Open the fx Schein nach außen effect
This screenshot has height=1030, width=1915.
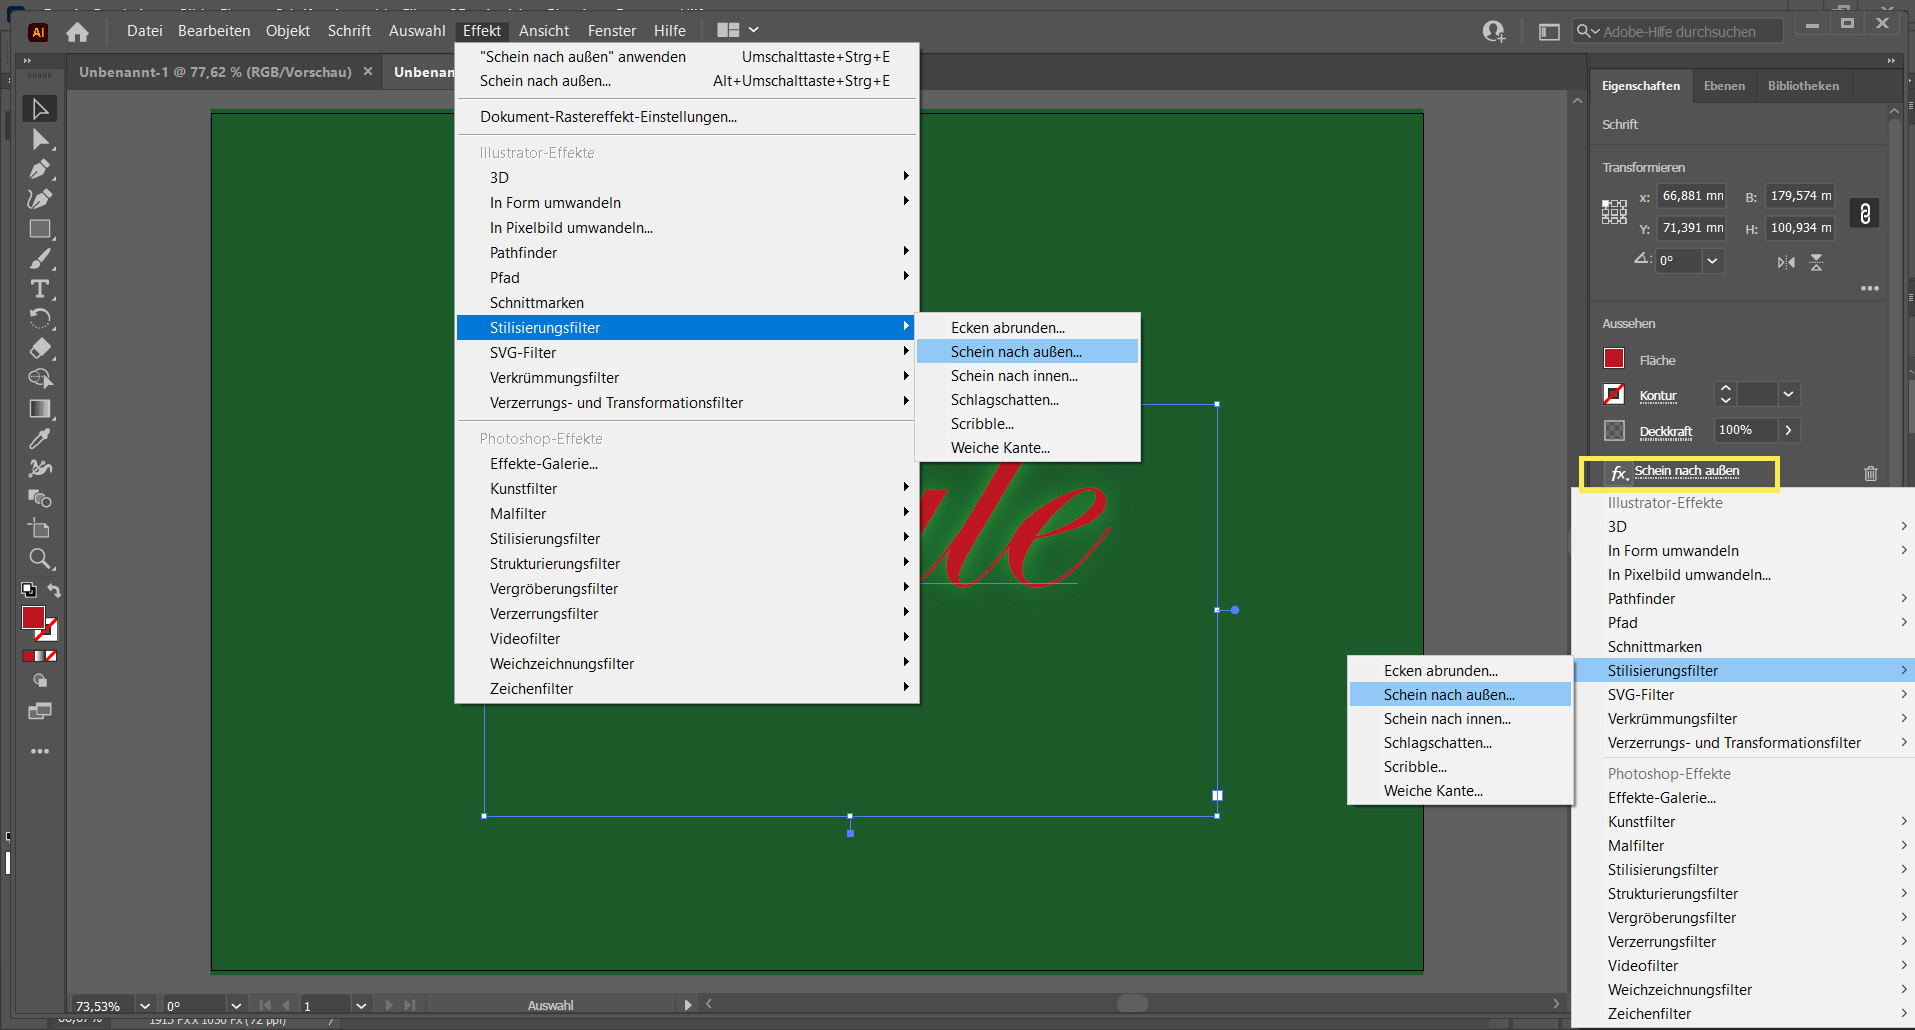[1686, 472]
